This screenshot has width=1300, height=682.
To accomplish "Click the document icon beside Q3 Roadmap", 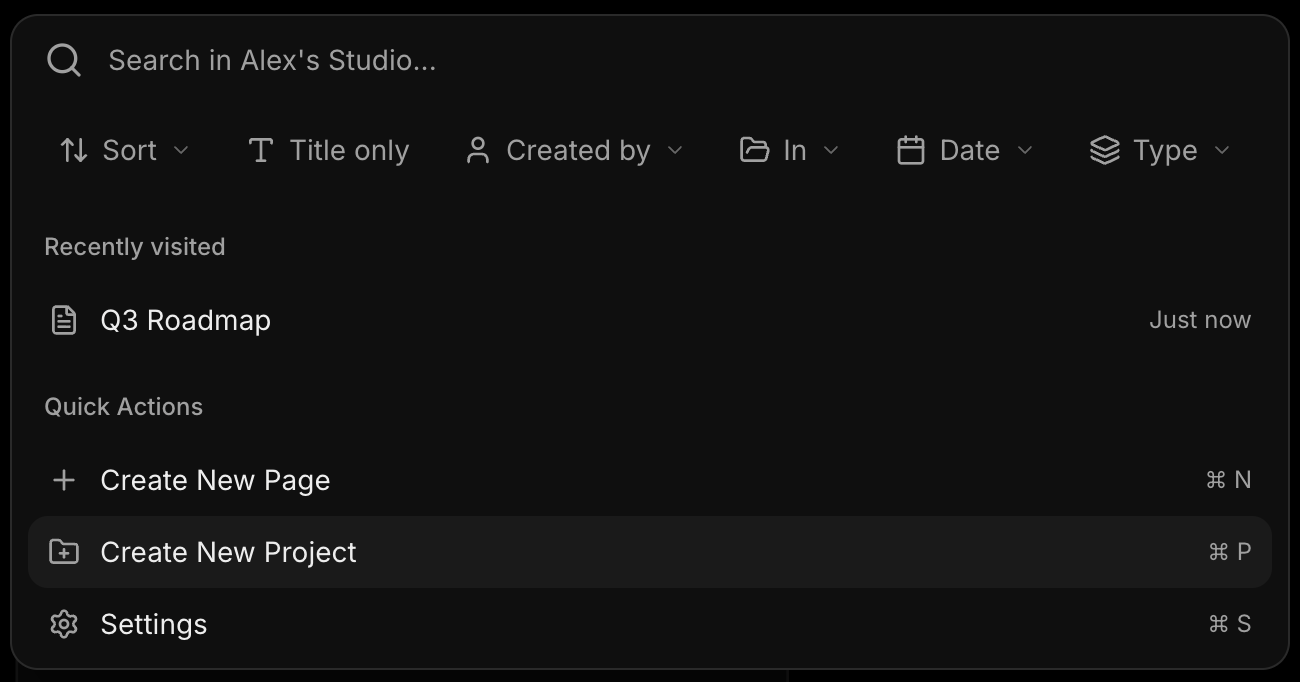I will 64,320.
